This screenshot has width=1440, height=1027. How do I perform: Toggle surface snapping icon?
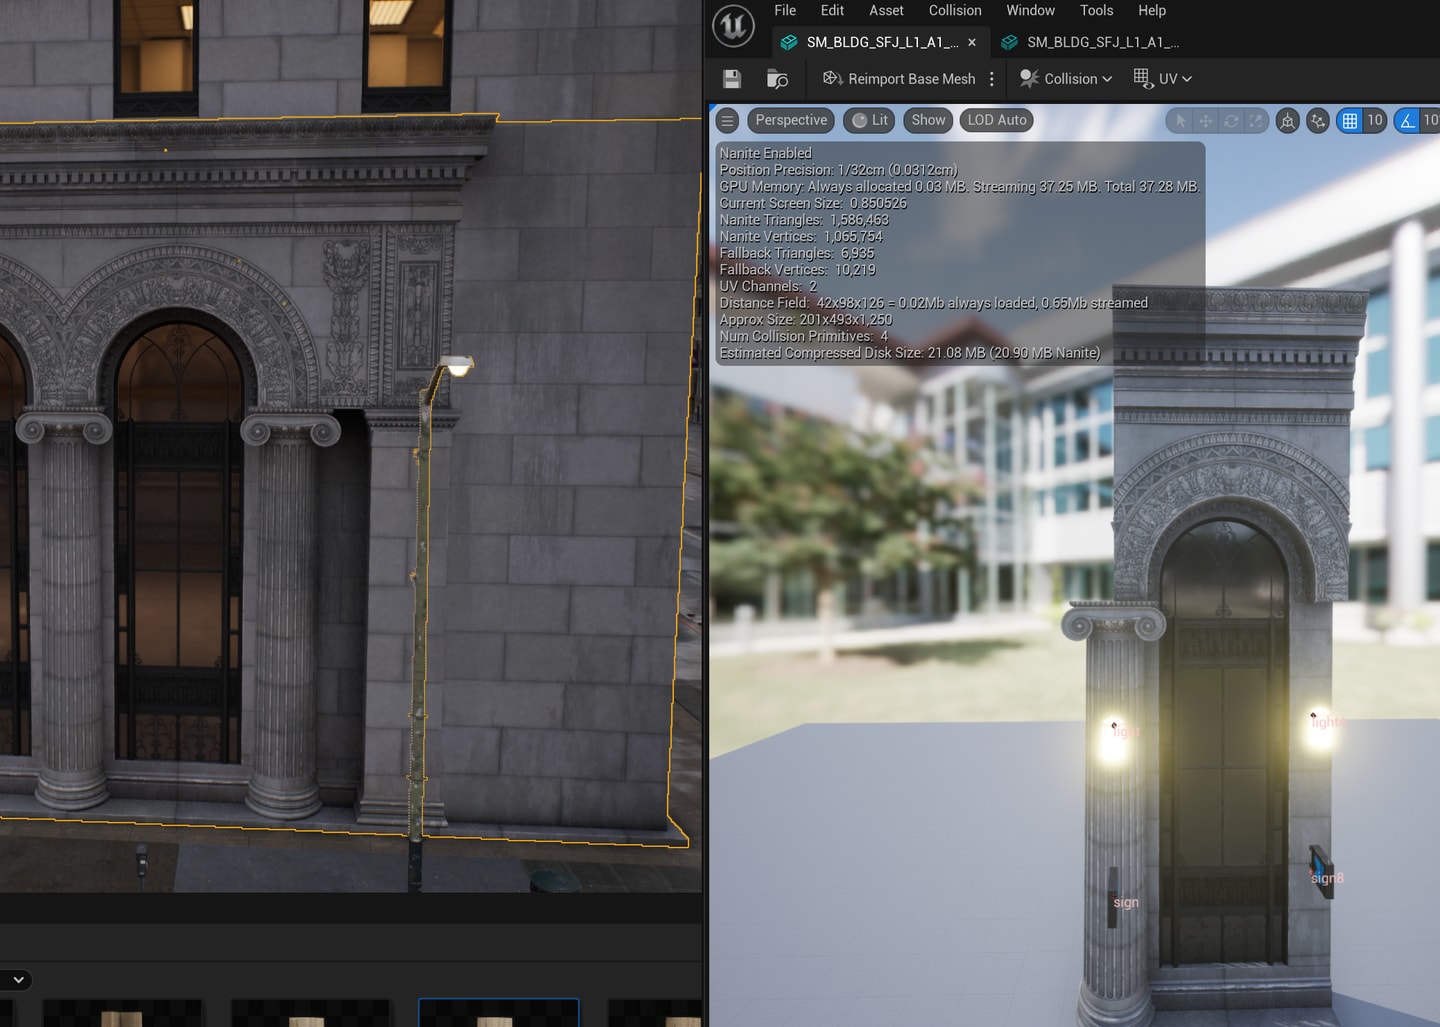pyautogui.click(x=1318, y=121)
